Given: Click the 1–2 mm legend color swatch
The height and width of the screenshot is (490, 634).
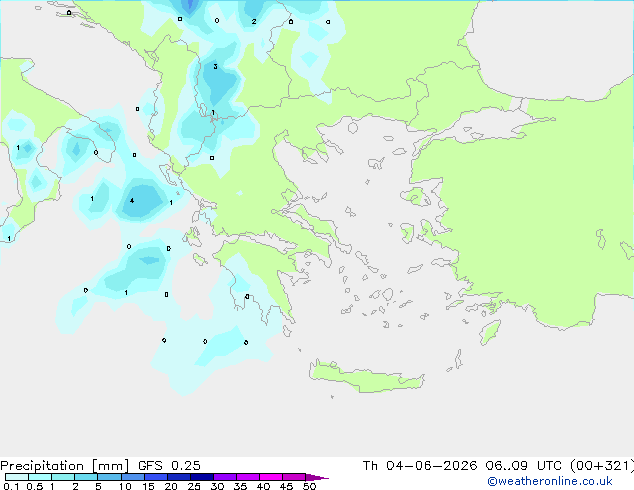Looking at the screenshot, I should click(63, 477).
